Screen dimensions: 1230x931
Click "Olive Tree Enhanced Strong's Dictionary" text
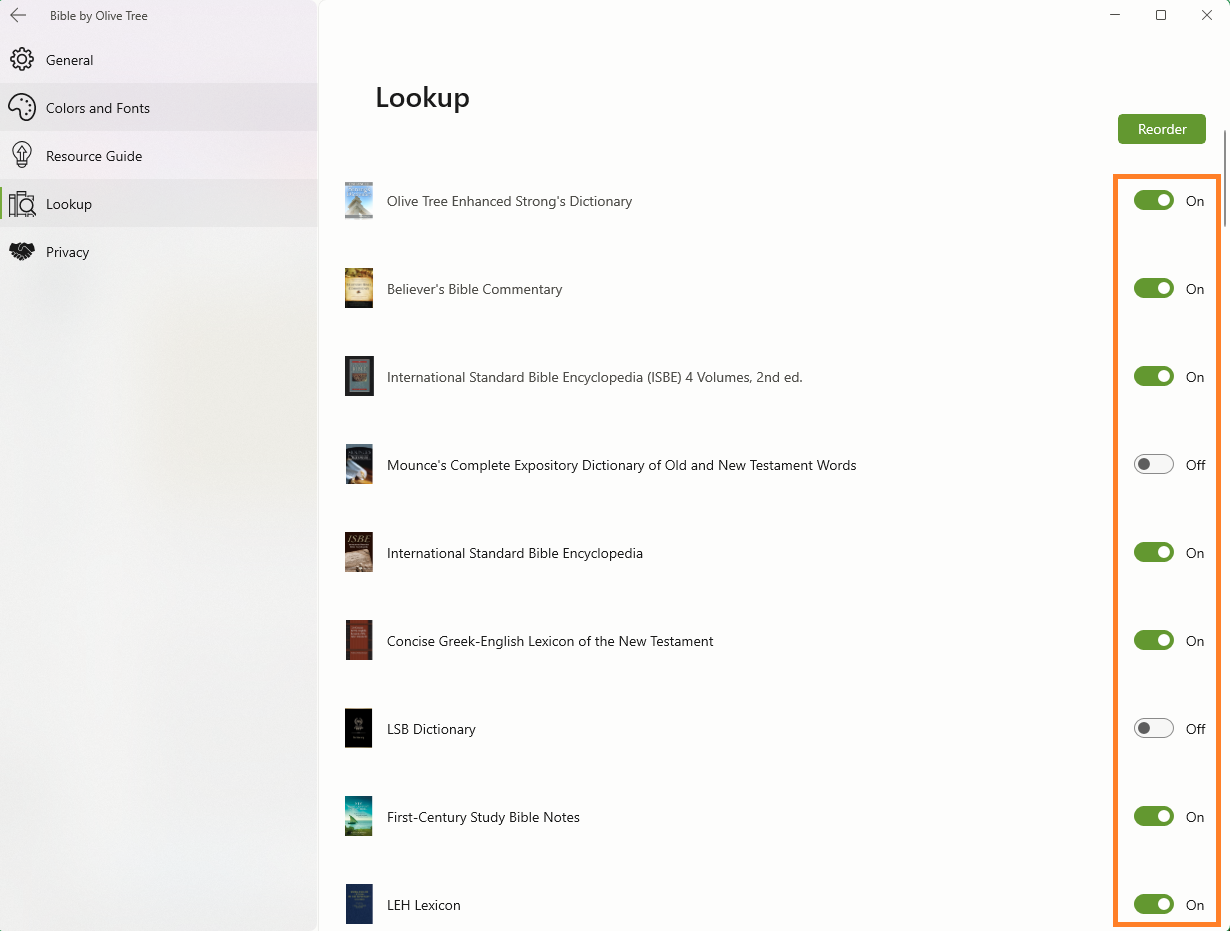pyautogui.click(x=510, y=201)
